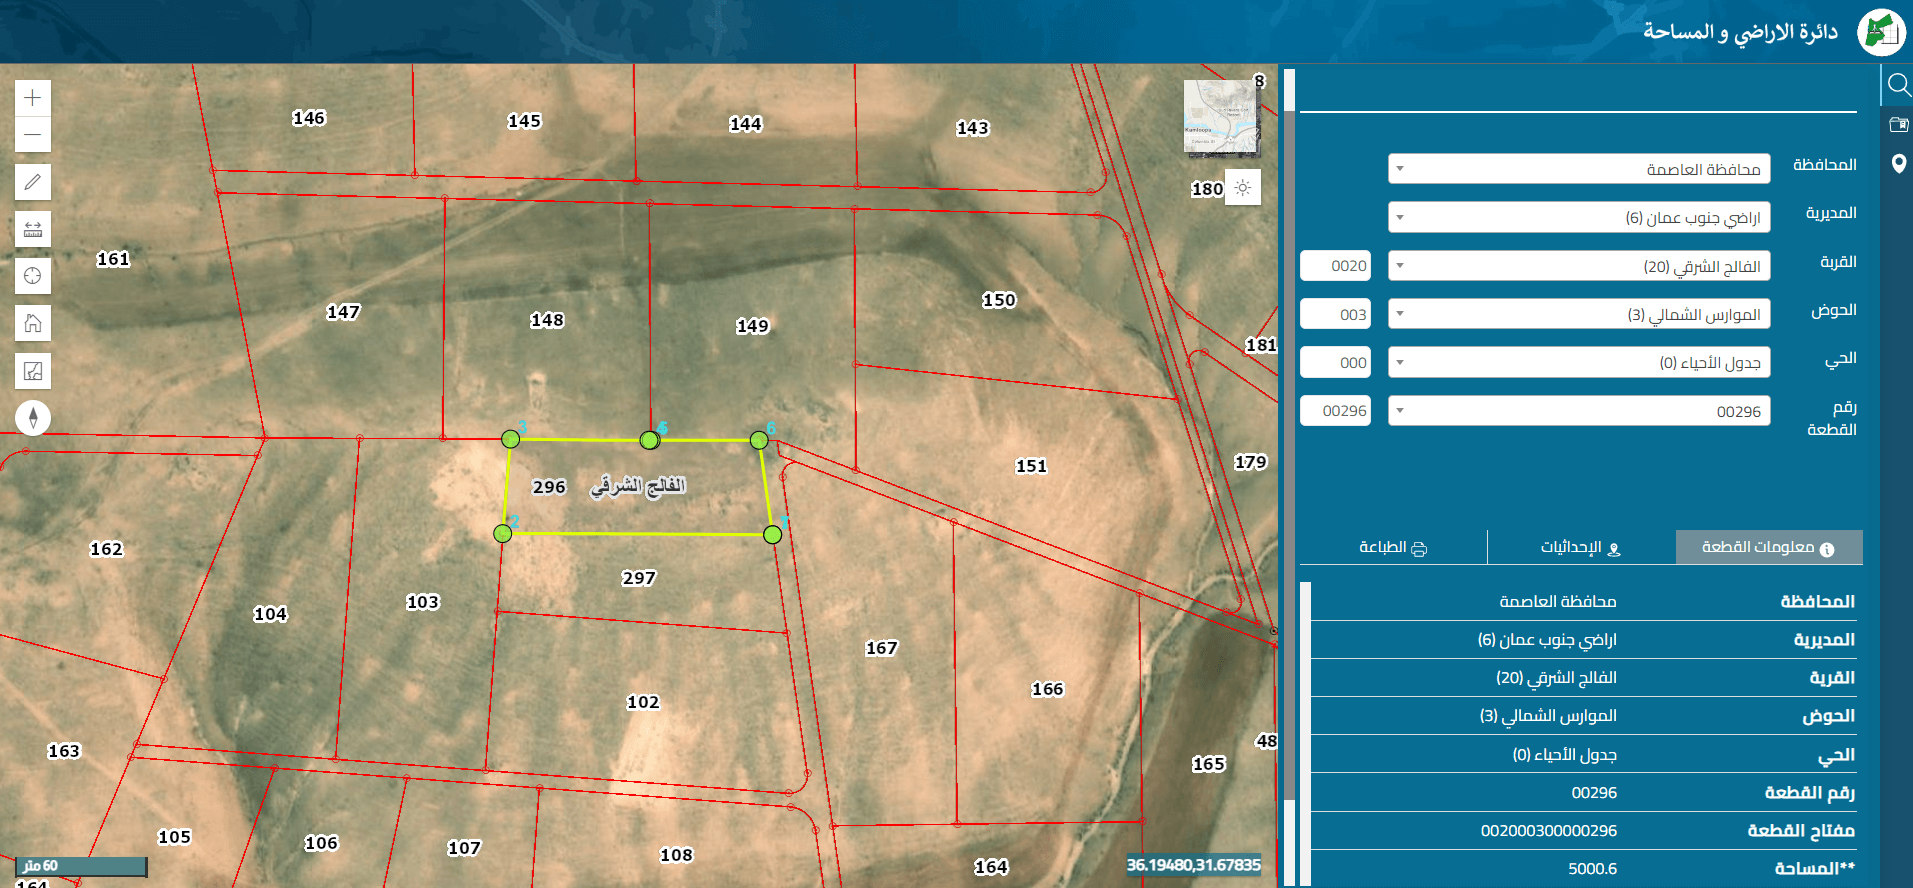Screen dimensions: 1913x888
Task: Open the ruler measurement tool
Action: [33, 229]
